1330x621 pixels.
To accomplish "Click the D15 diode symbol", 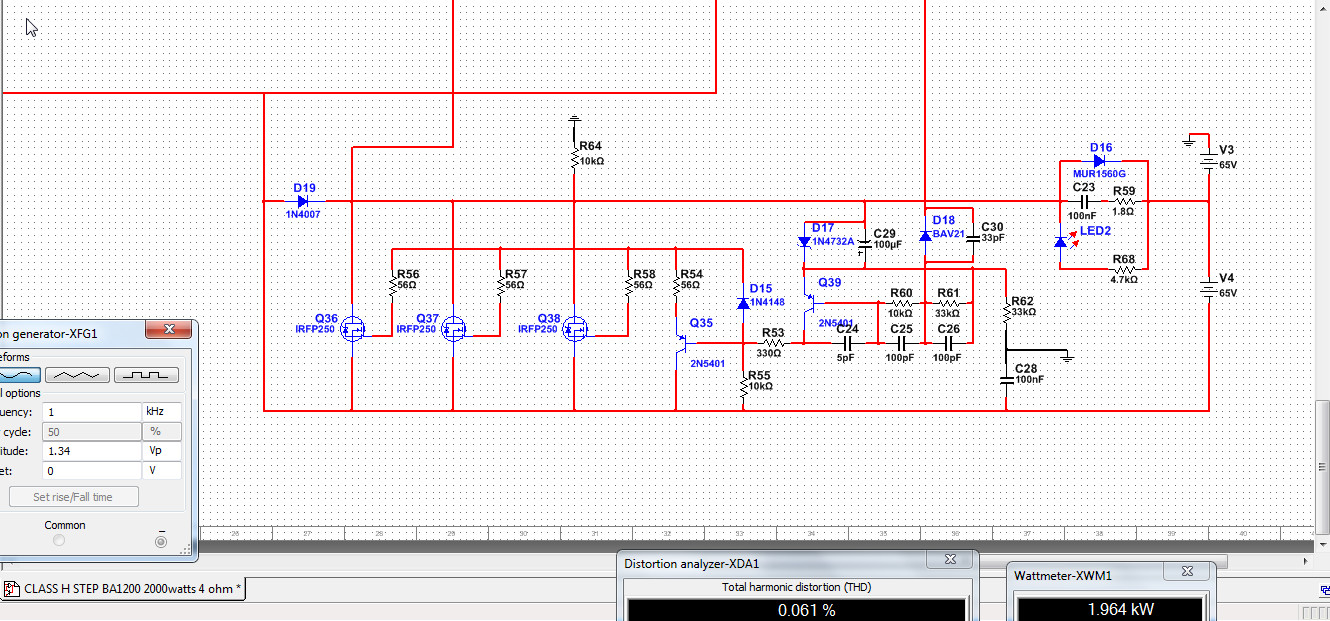I will pyautogui.click(x=743, y=302).
